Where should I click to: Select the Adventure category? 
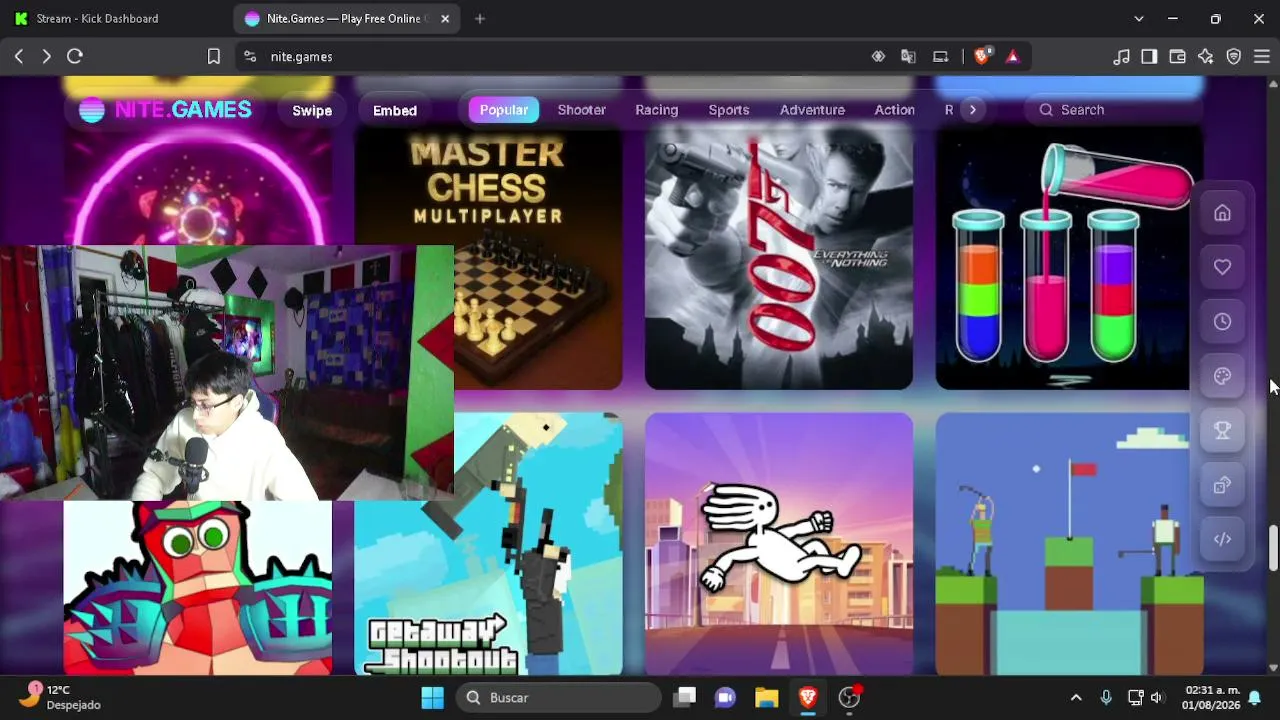(x=812, y=110)
